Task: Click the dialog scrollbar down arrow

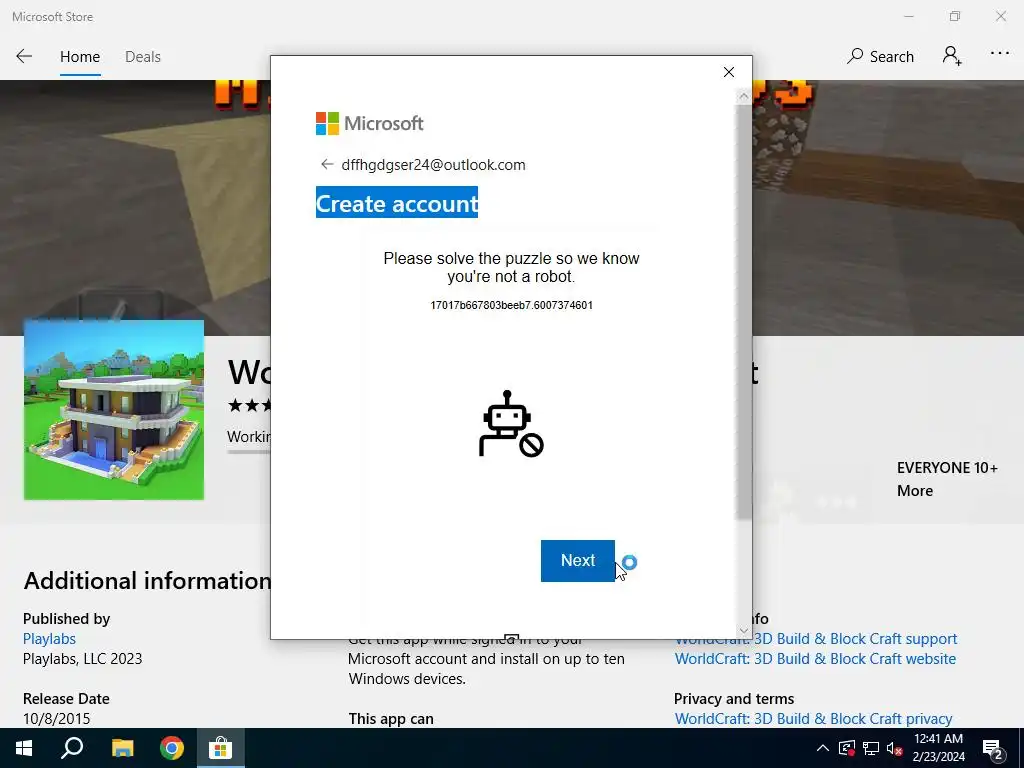Action: pos(744,631)
